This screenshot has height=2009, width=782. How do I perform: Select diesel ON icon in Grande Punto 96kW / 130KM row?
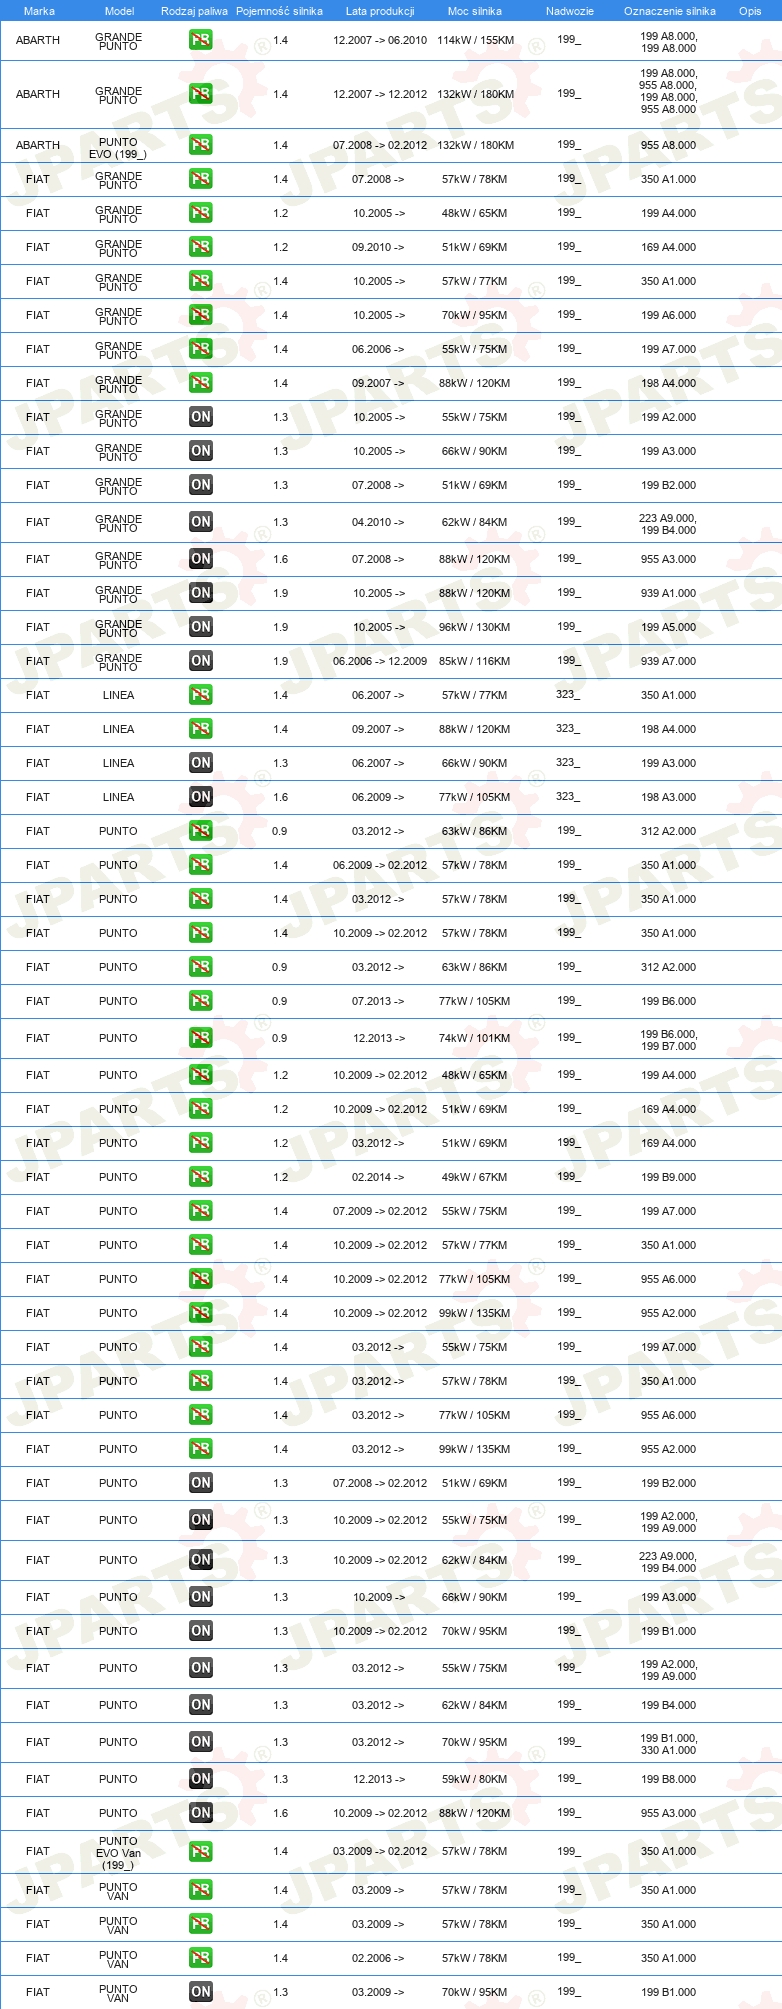coord(201,627)
